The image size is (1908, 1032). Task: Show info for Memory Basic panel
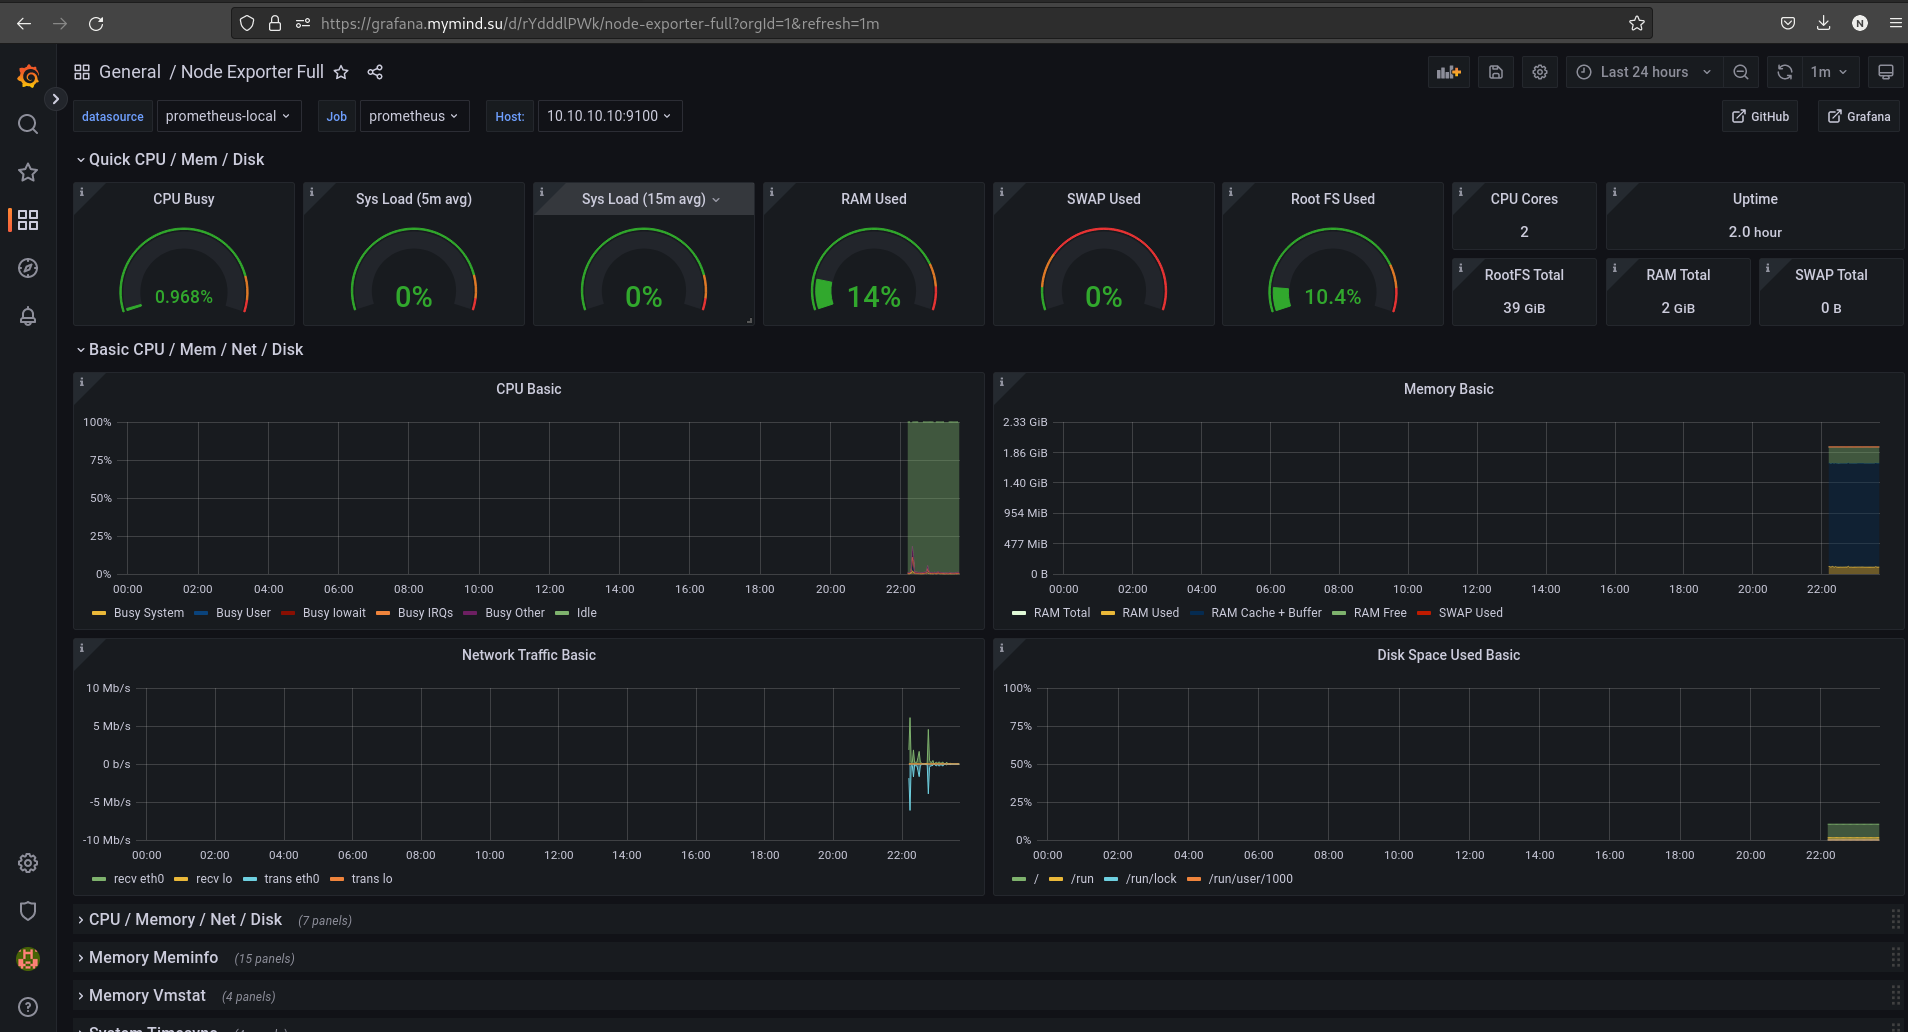pos(1002,382)
